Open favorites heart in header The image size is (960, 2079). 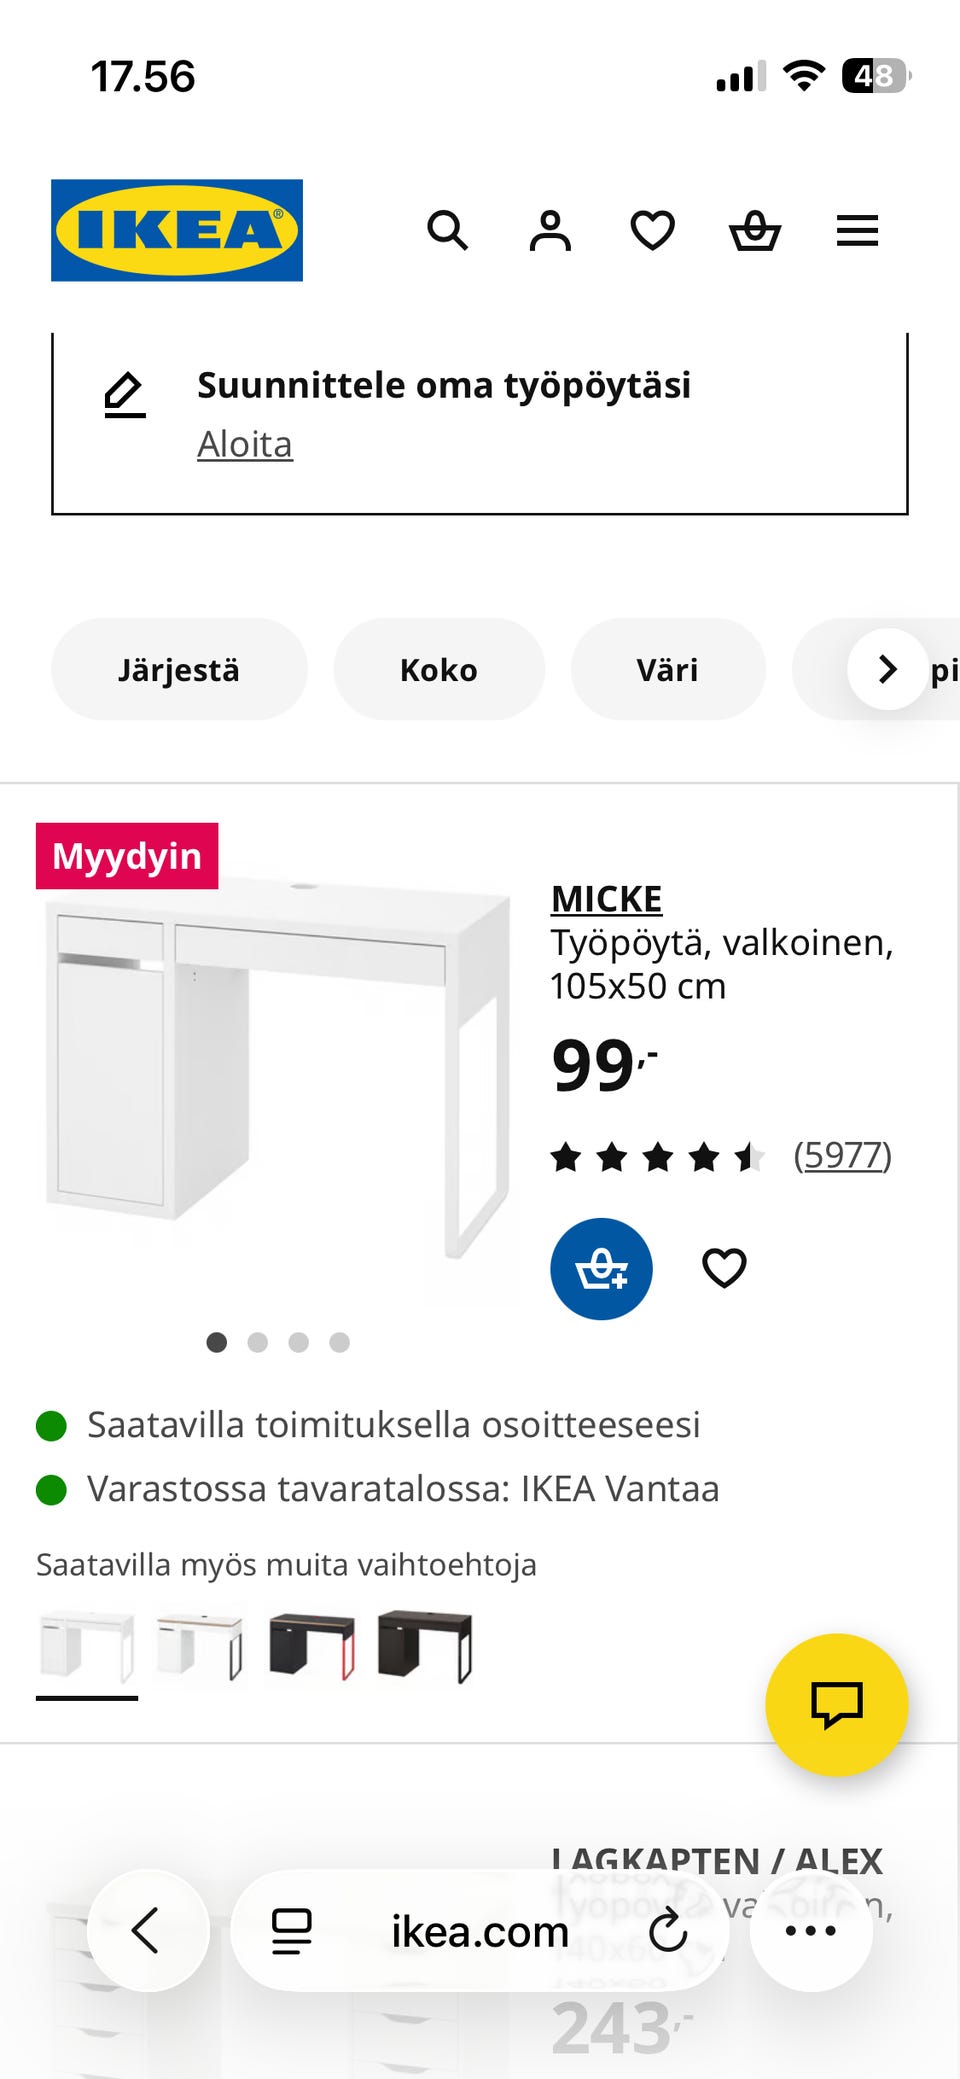coord(652,231)
